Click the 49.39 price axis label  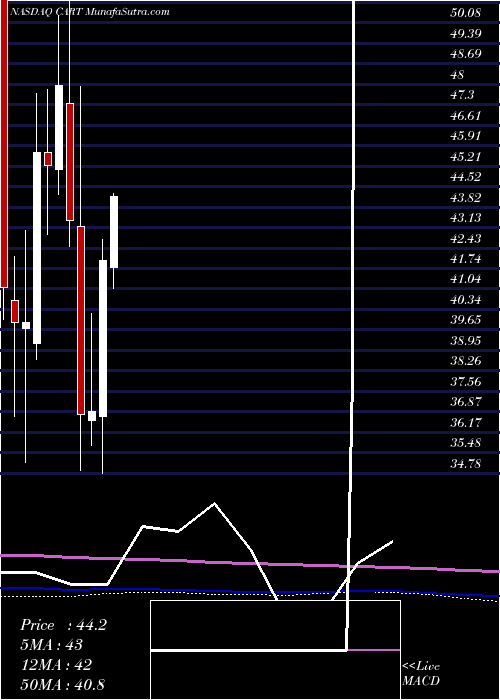465,33
